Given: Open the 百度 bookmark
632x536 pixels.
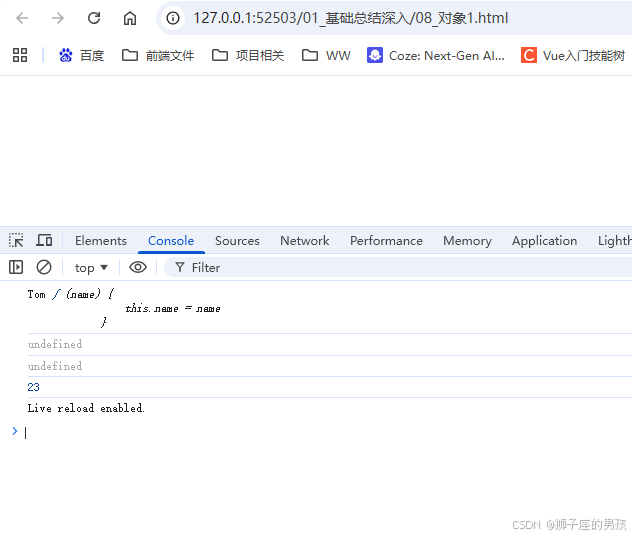Looking at the screenshot, I should point(81,55).
